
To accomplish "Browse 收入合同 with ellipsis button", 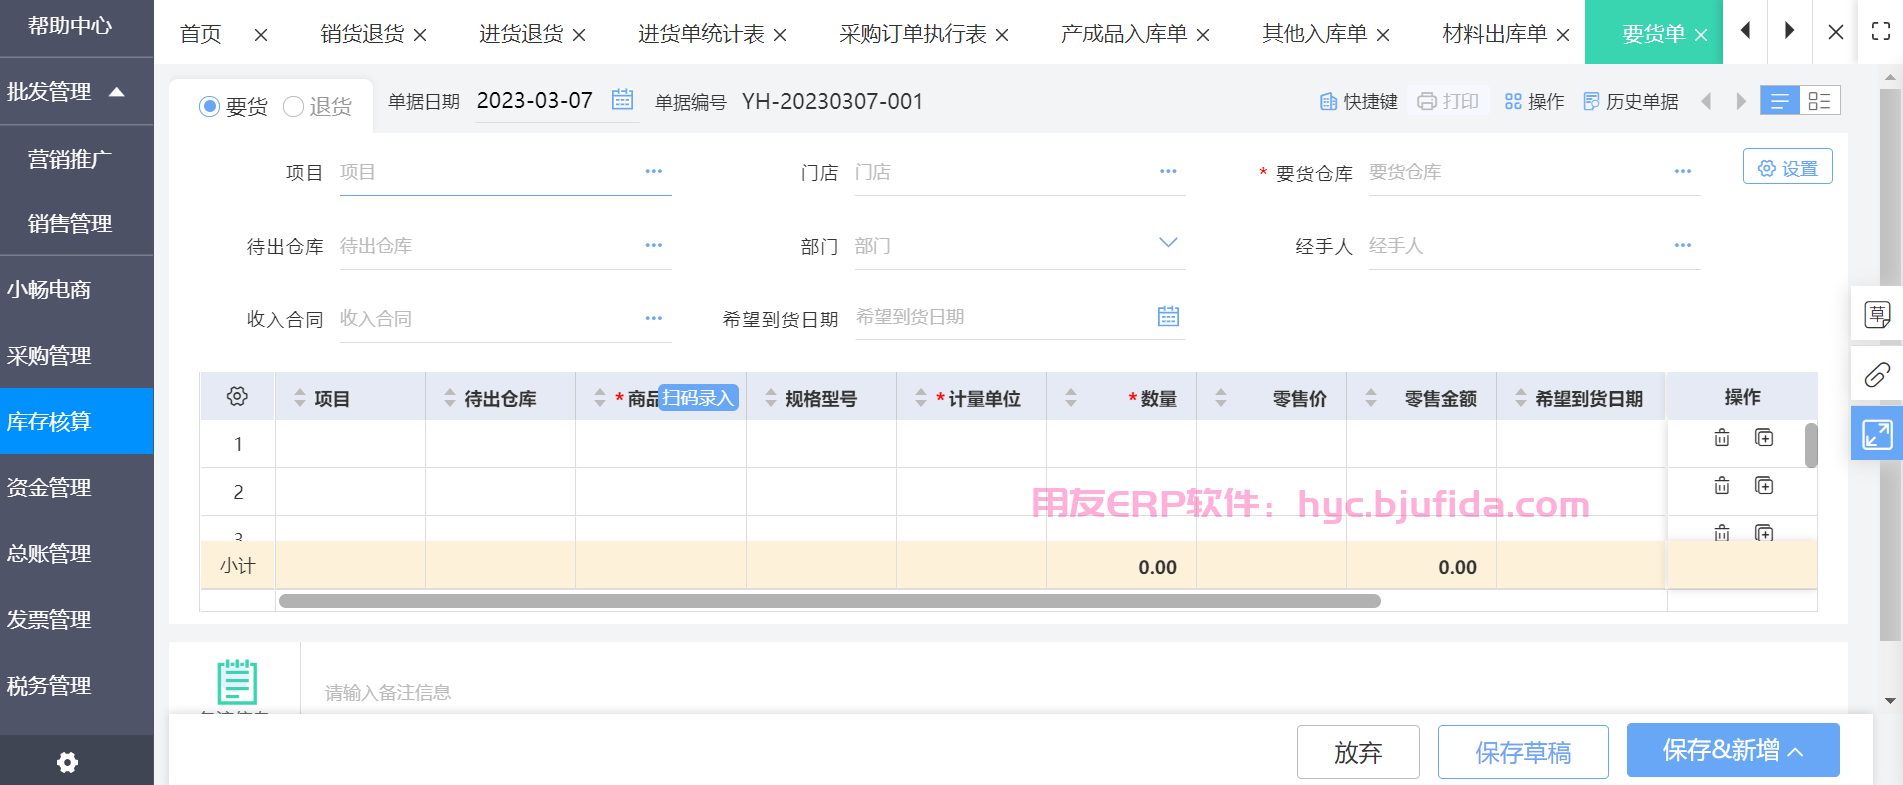I will click(x=654, y=319).
